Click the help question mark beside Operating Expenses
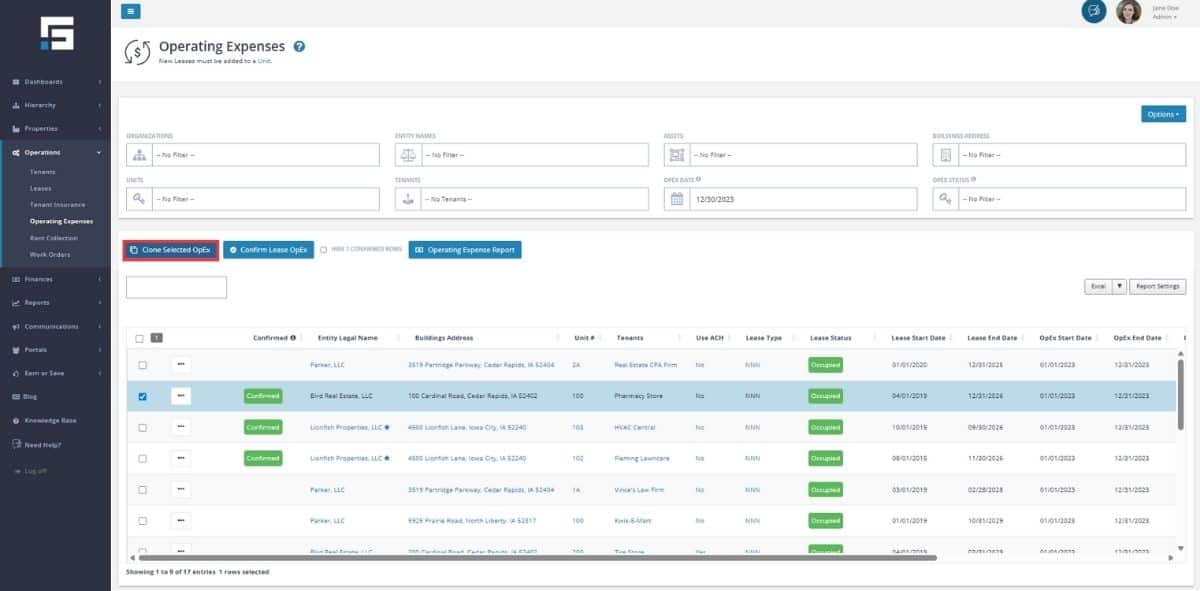This screenshot has width=1200, height=591. pyautogui.click(x=299, y=46)
